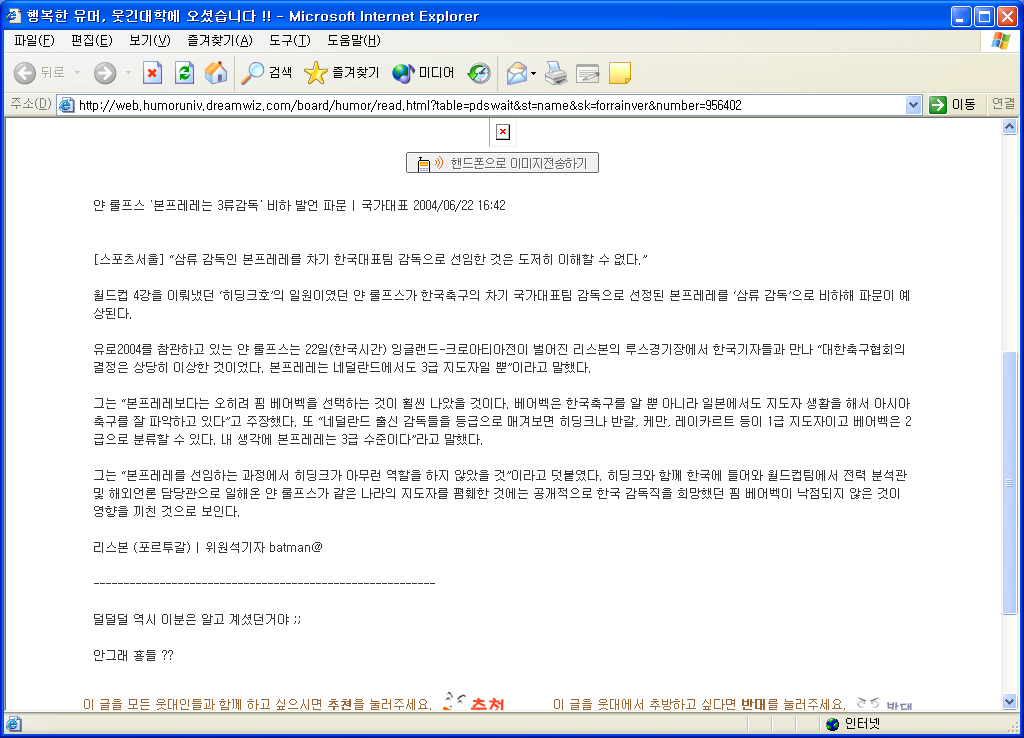1024x738 pixels.
Task: Open the Search (검색) toolbar button
Action: pyautogui.click(x=266, y=72)
